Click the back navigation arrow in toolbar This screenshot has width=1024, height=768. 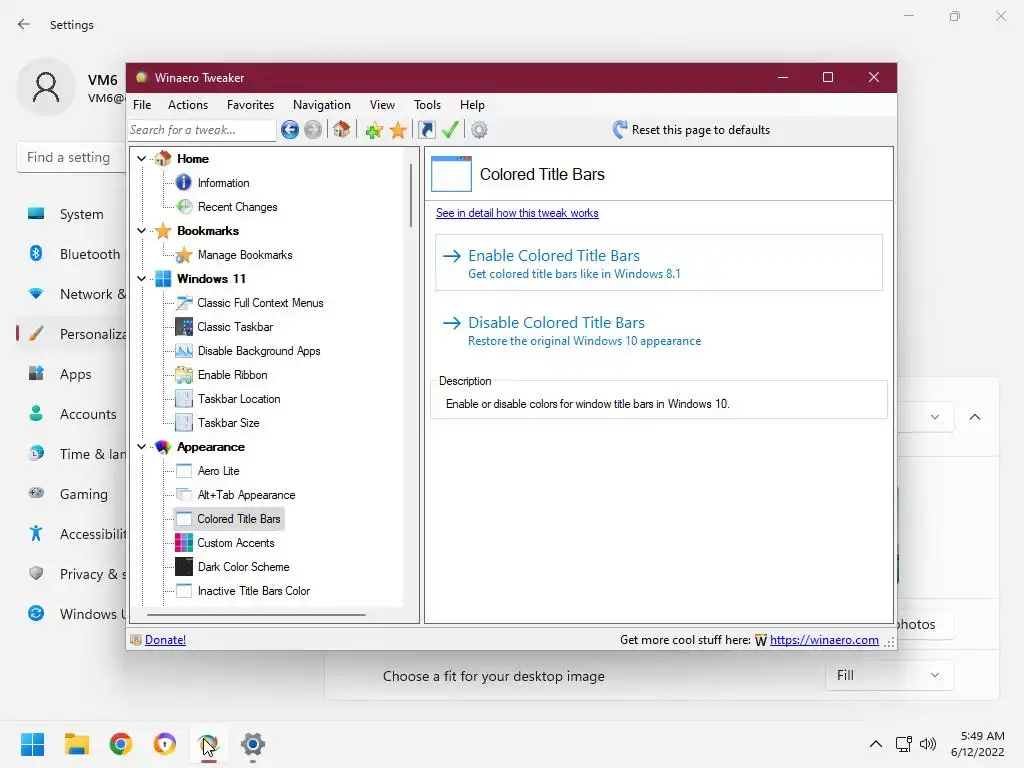[x=290, y=130]
